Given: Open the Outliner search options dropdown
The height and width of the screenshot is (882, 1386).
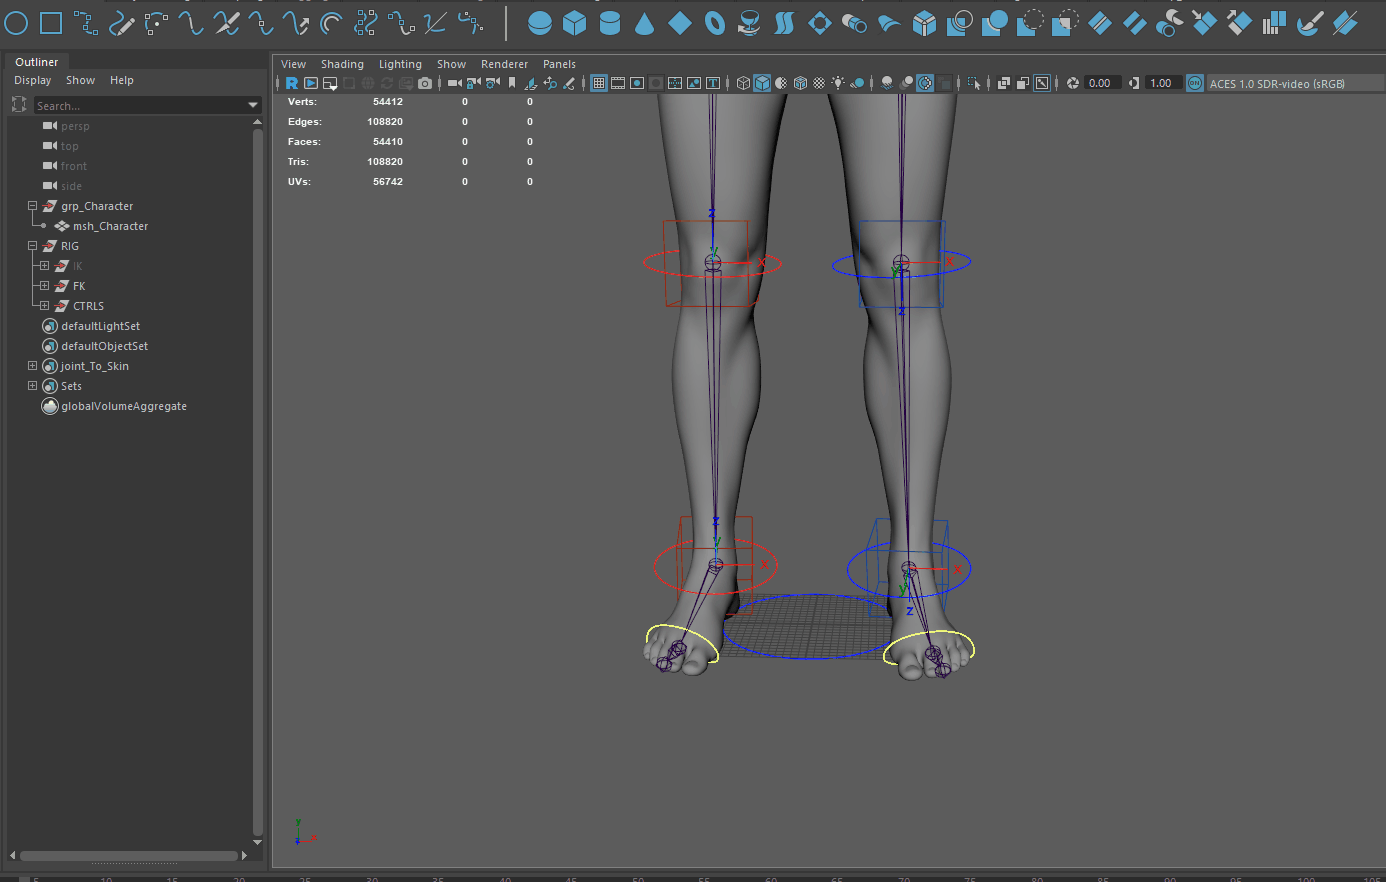Looking at the screenshot, I should (253, 105).
